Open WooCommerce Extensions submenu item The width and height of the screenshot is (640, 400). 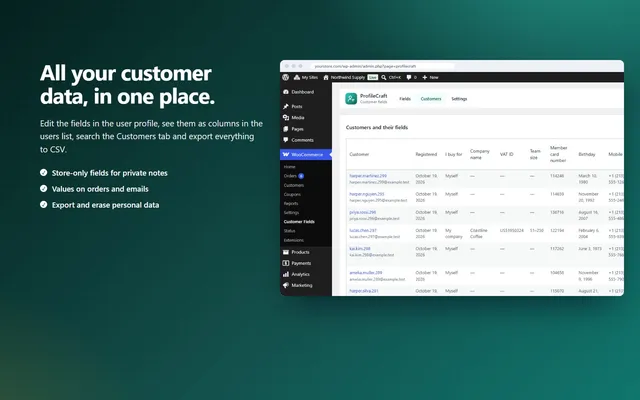pyautogui.click(x=294, y=240)
